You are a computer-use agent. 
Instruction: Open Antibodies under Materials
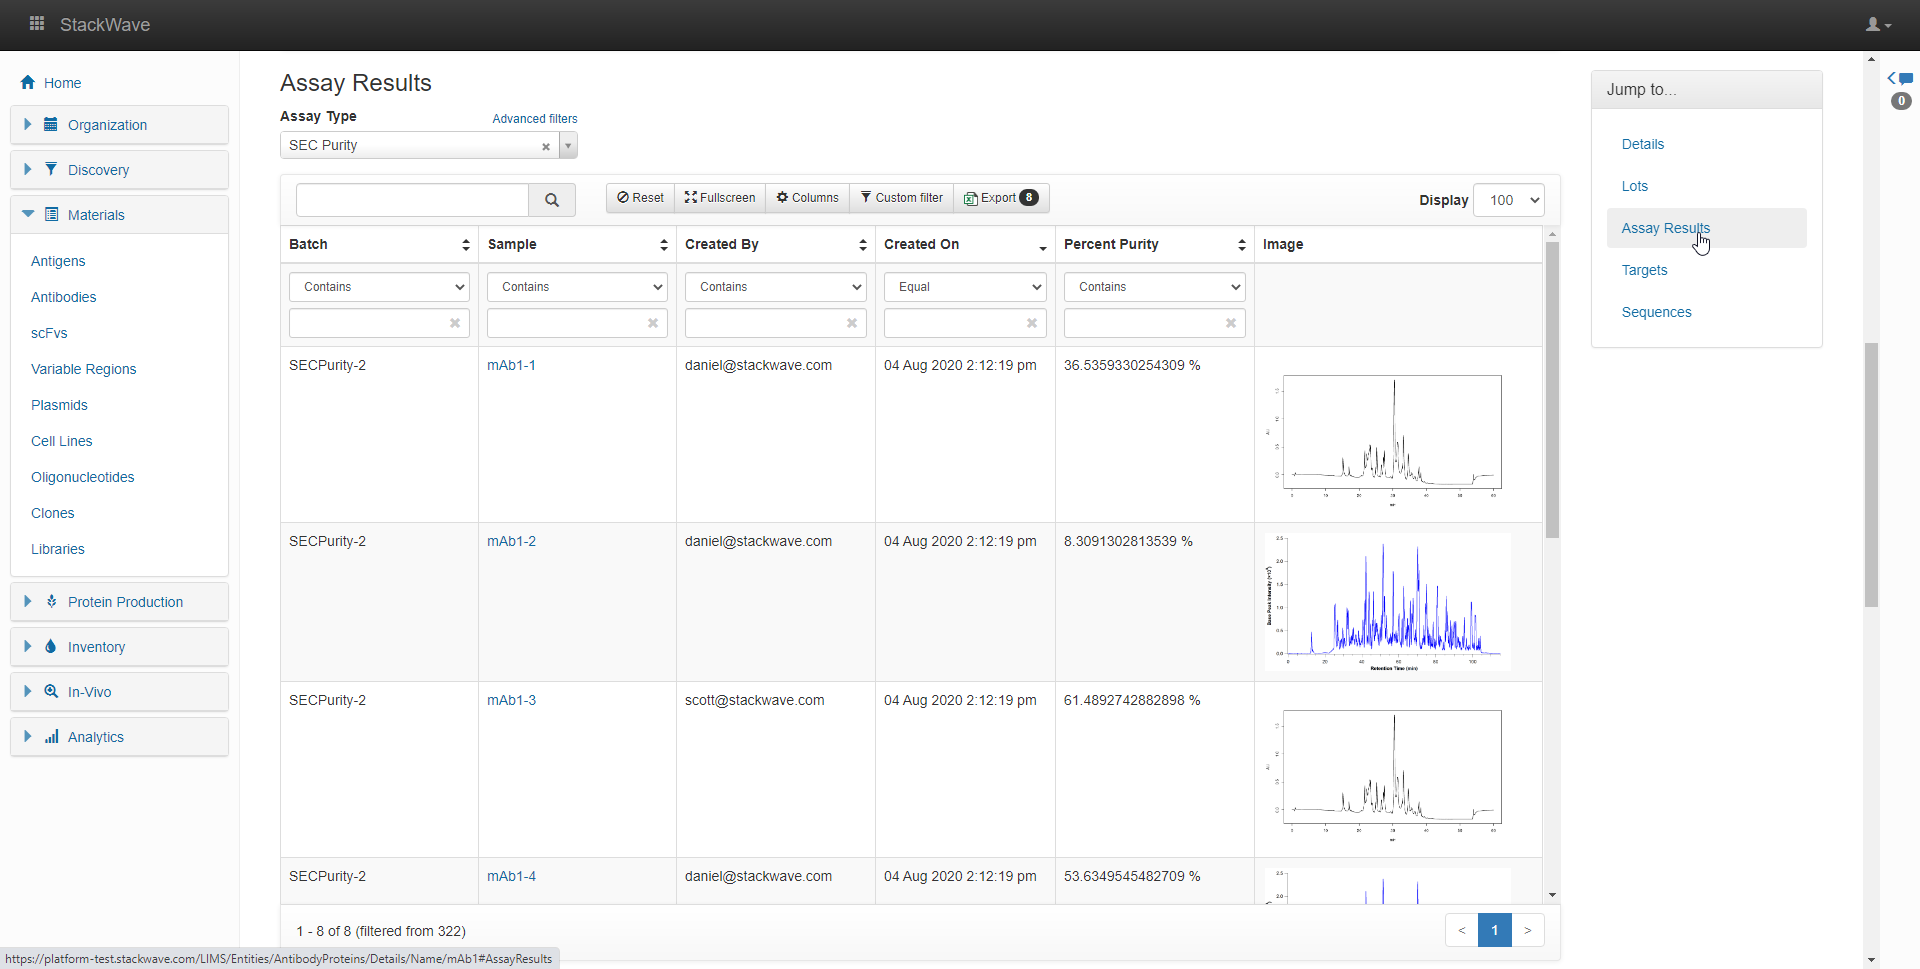pos(64,297)
